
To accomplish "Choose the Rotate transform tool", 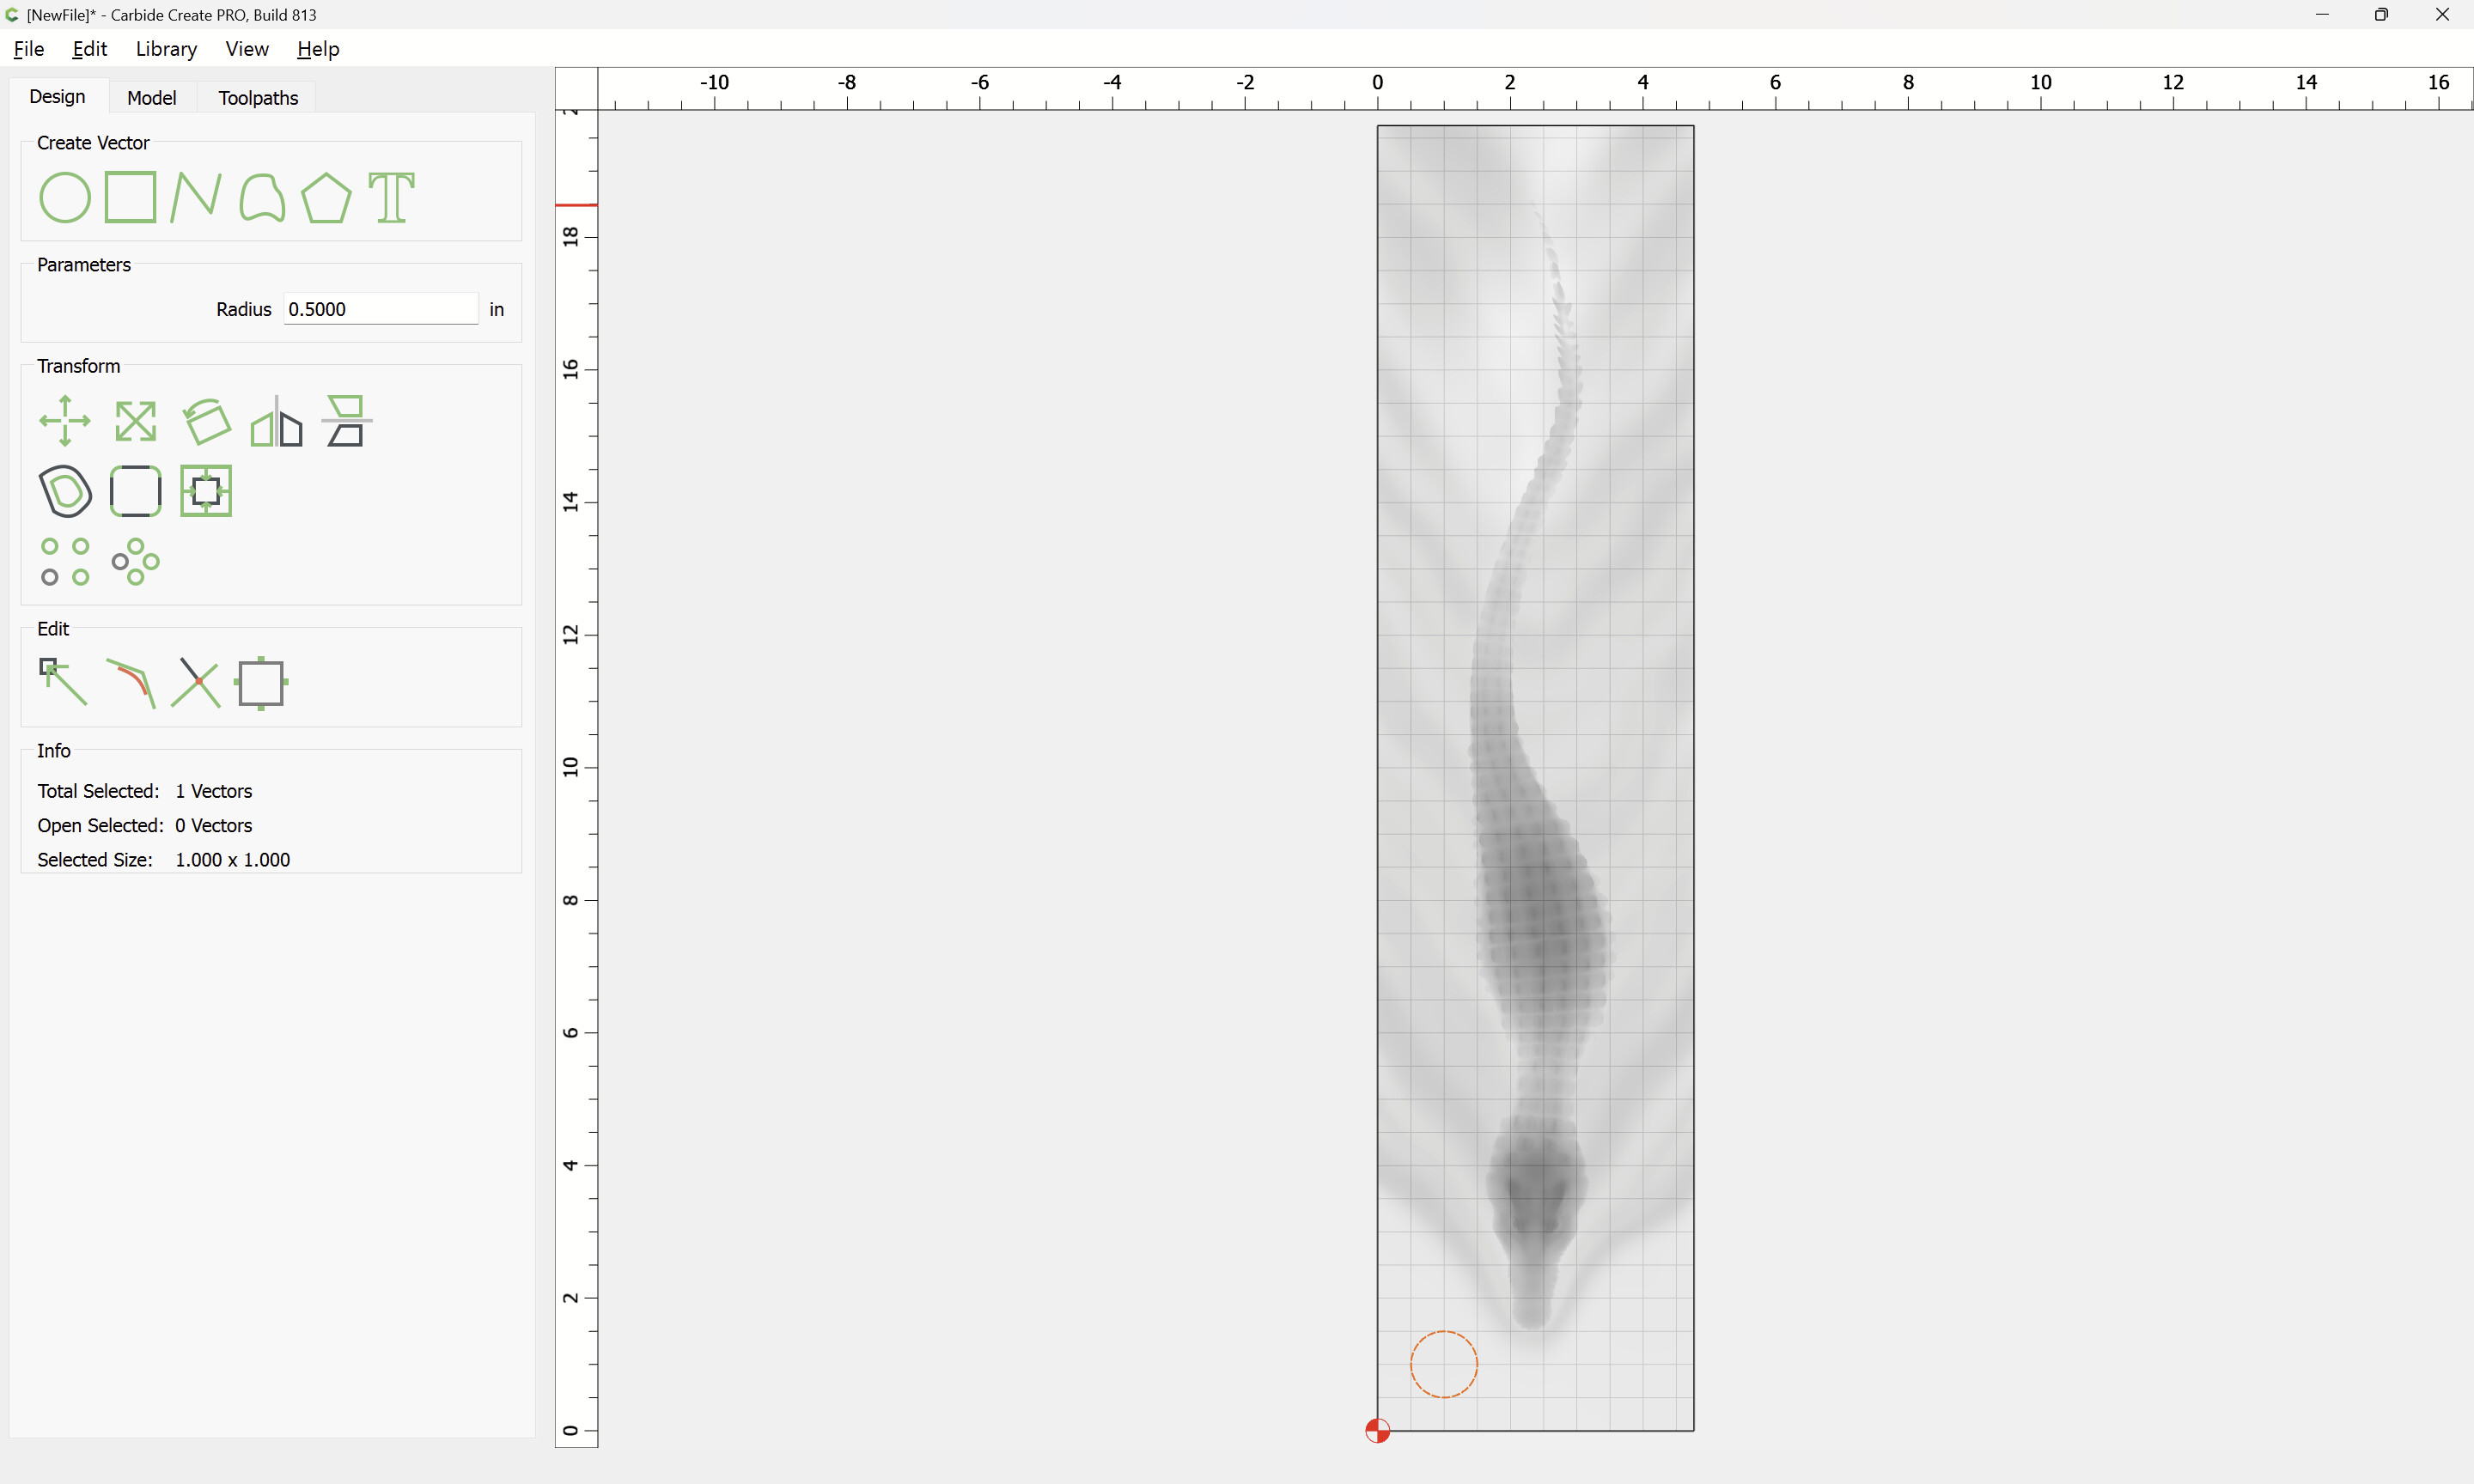I will tap(207, 421).
